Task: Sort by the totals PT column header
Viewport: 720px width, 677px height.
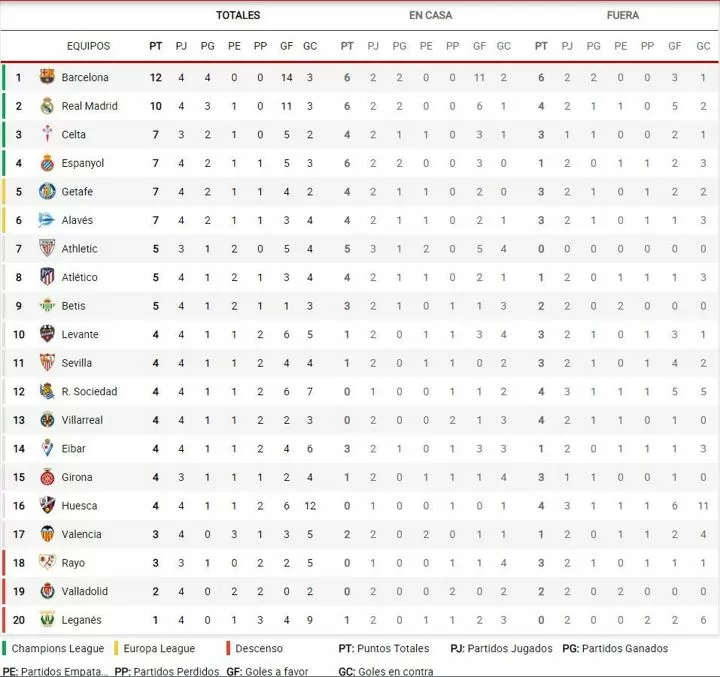Action: [156, 46]
